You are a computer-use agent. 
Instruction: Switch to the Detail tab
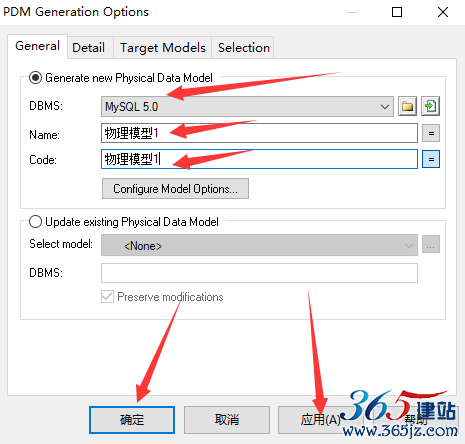(88, 47)
